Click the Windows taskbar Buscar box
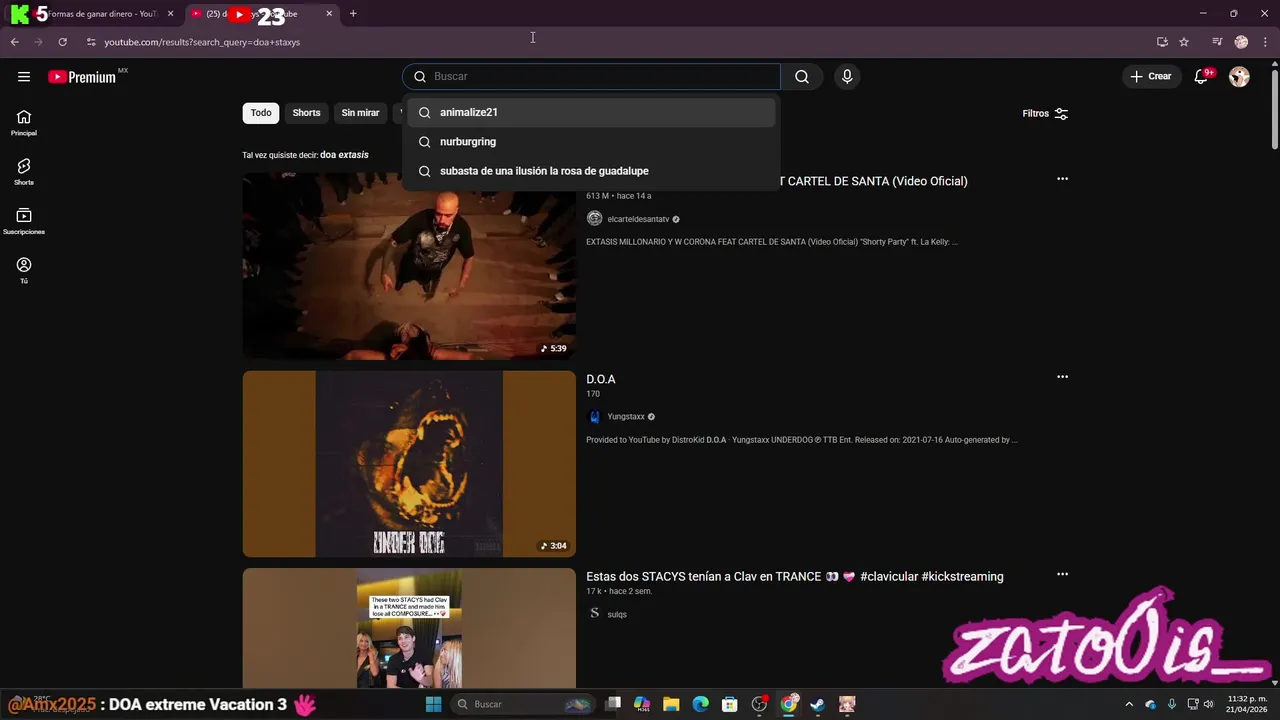 (523, 704)
